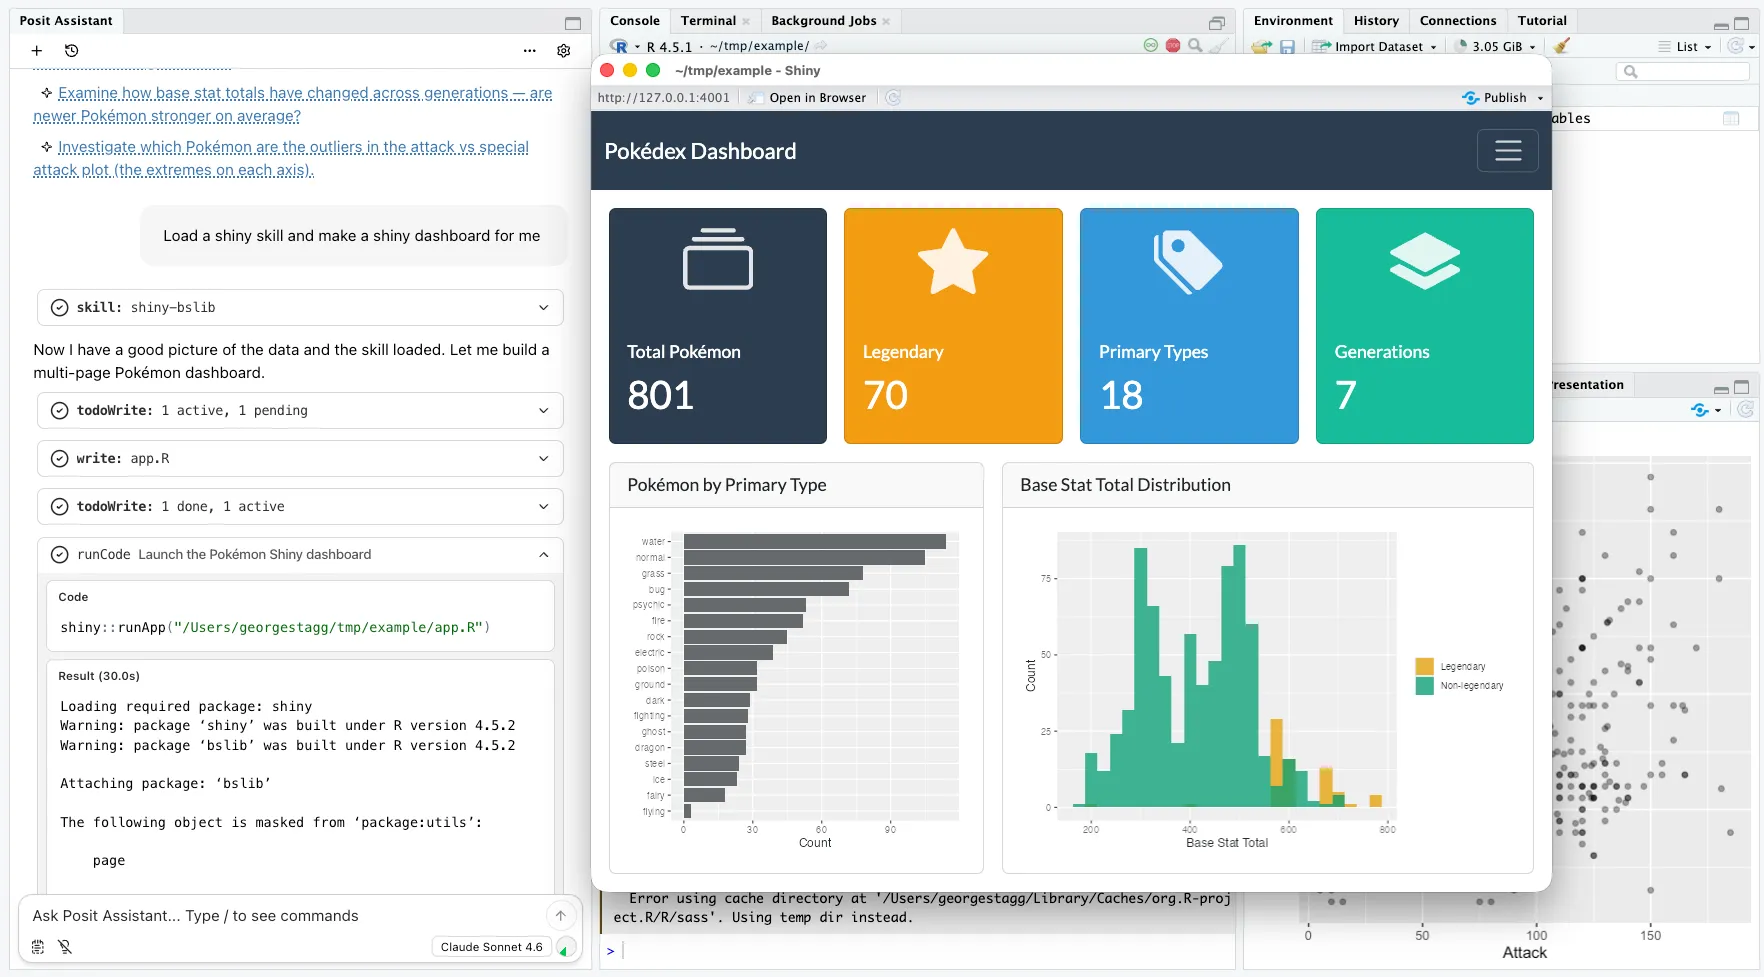Screen dimensions: 1764x977
Task: Clear the workspace with the broom icon
Action: pos(1561,45)
